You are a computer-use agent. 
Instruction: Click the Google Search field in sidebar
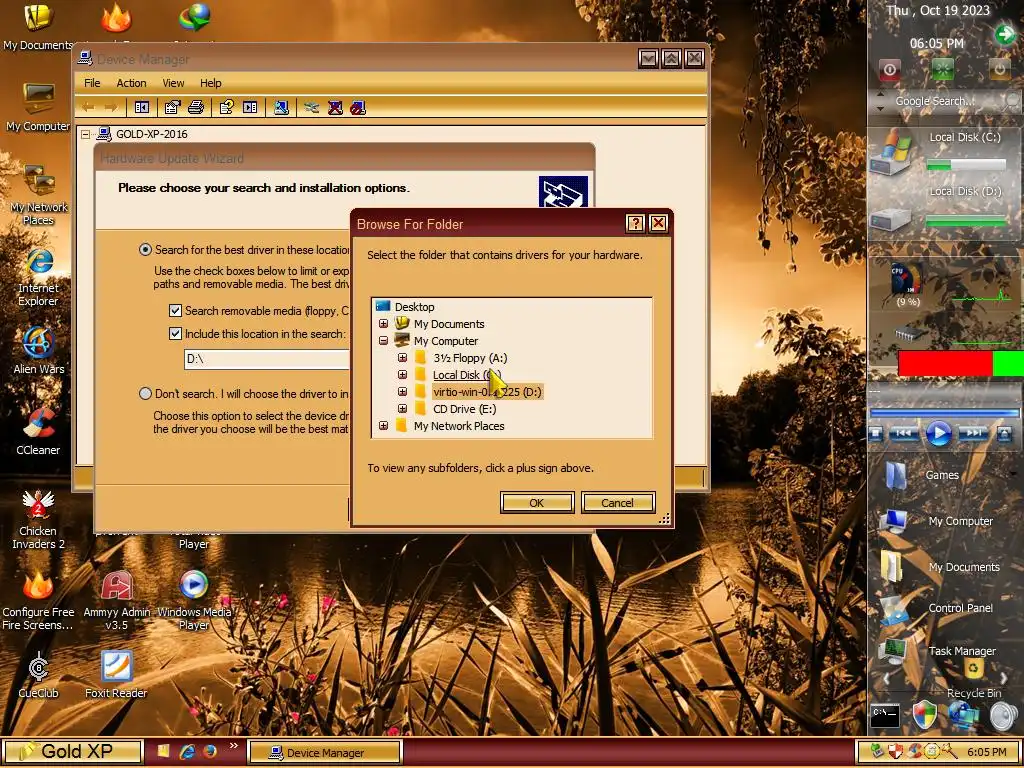pos(935,101)
